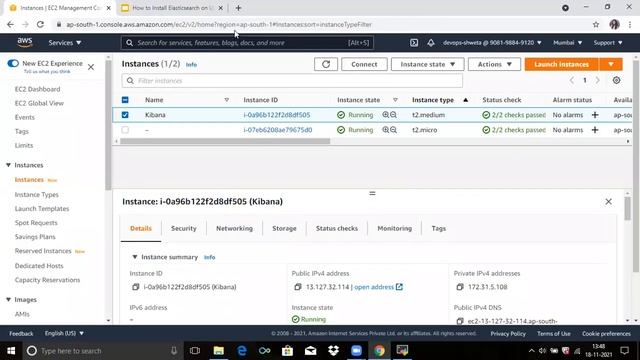Open EC2 Dashboard in sidebar
Image resolution: width=640 pixels, height=360 pixels.
[37, 89]
